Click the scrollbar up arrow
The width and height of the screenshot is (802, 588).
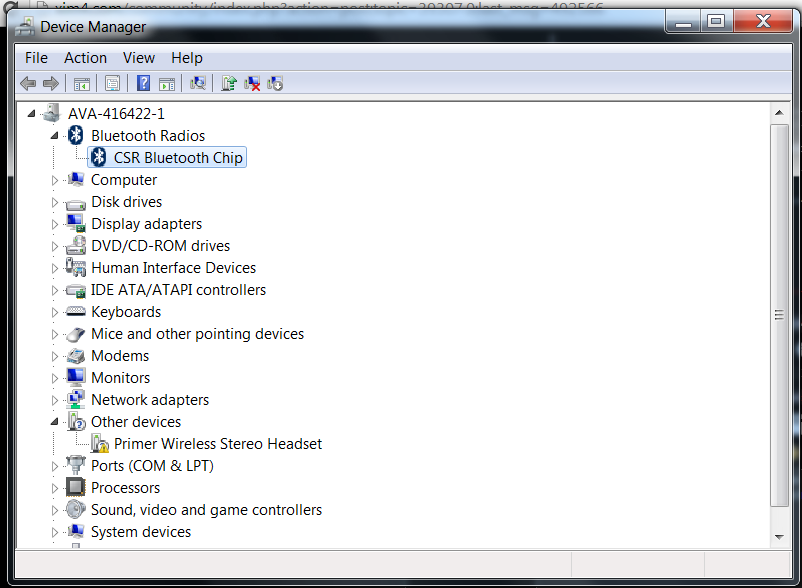point(779,112)
